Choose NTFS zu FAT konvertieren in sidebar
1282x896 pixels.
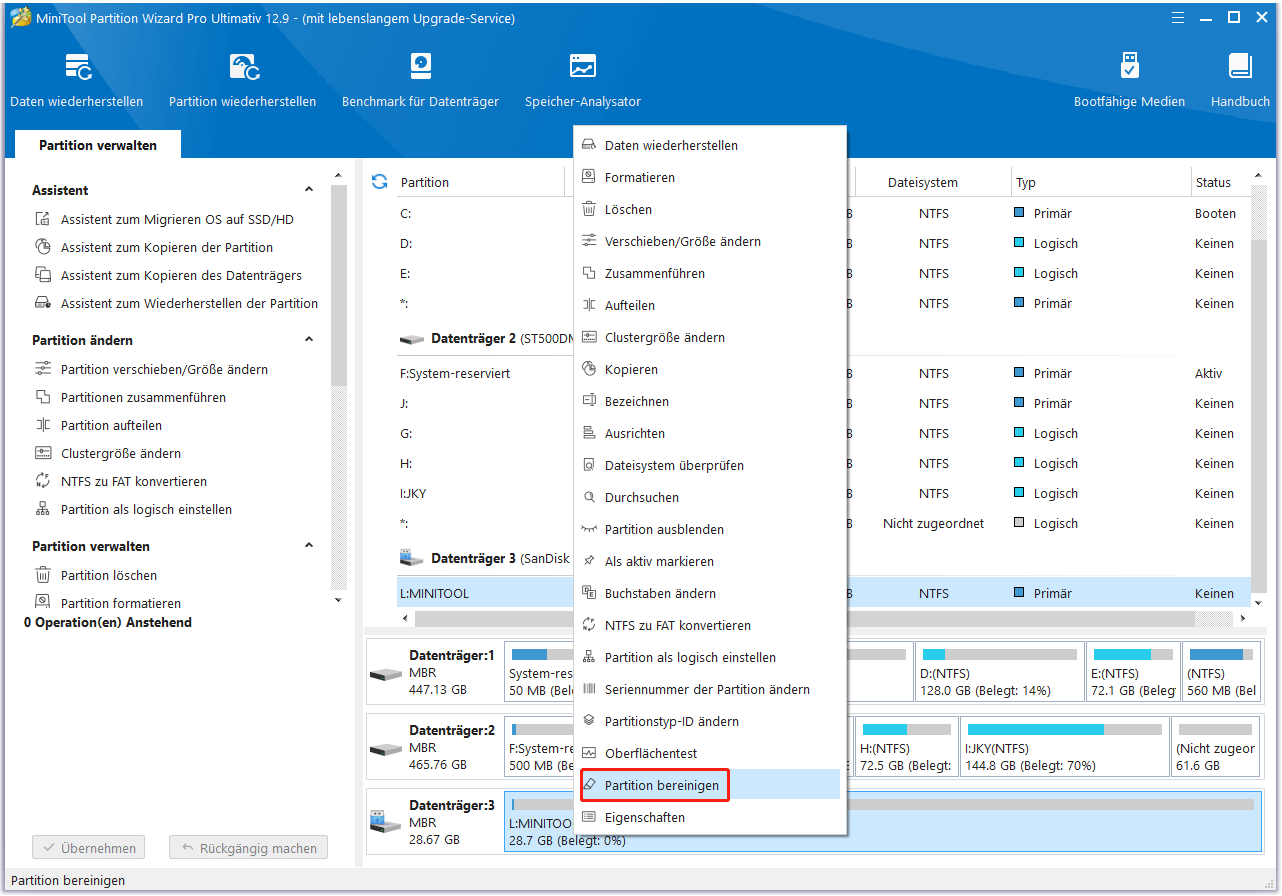(x=122, y=481)
